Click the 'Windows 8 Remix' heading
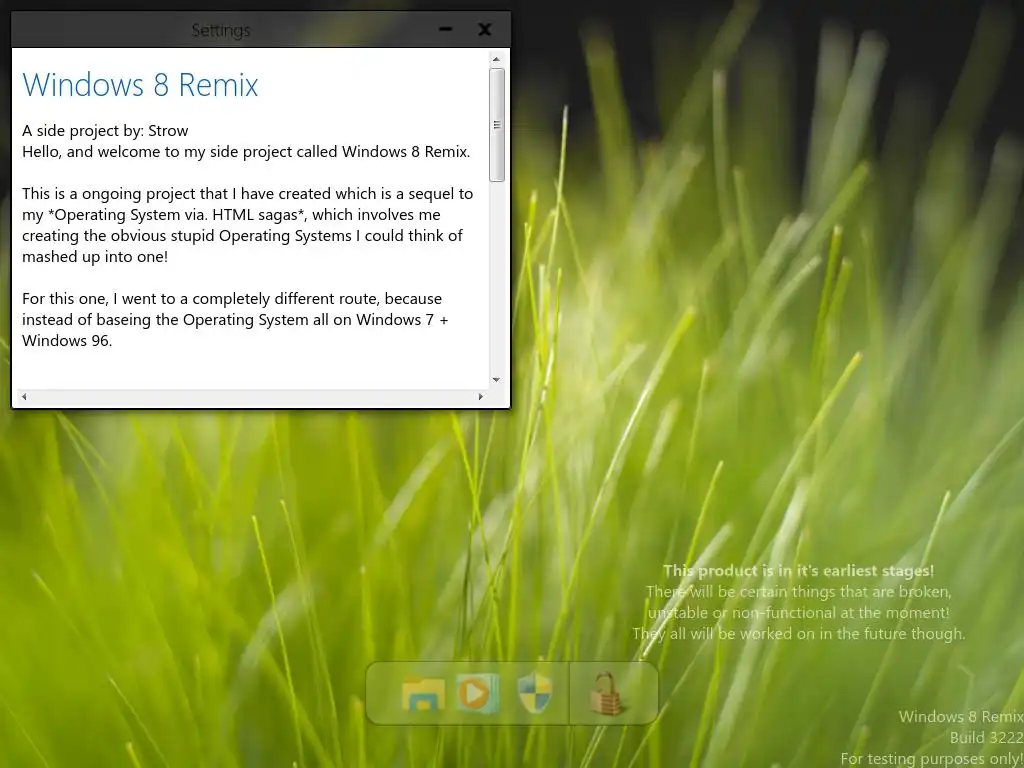 point(140,85)
